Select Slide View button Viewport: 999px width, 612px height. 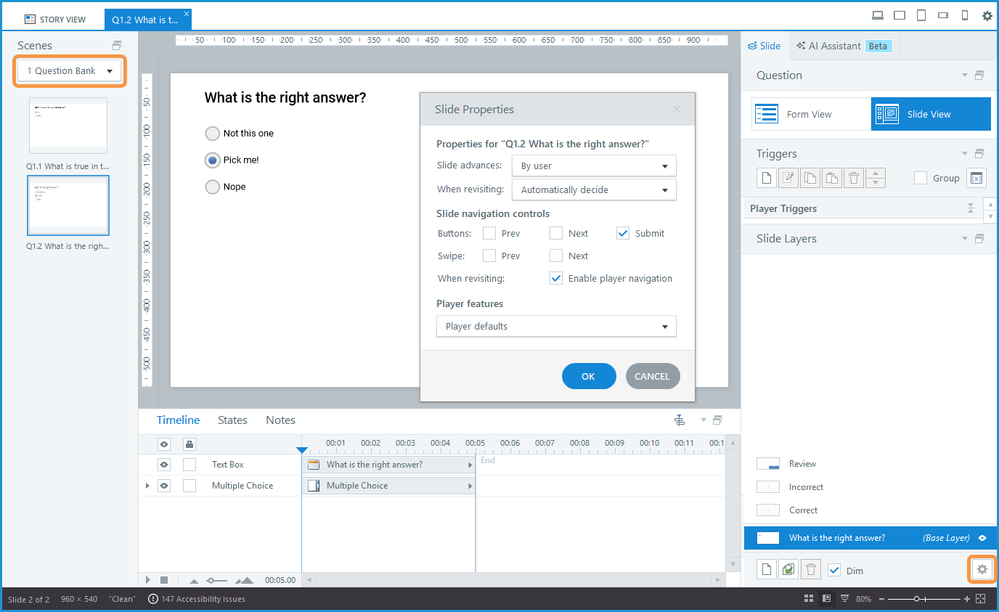click(x=931, y=114)
